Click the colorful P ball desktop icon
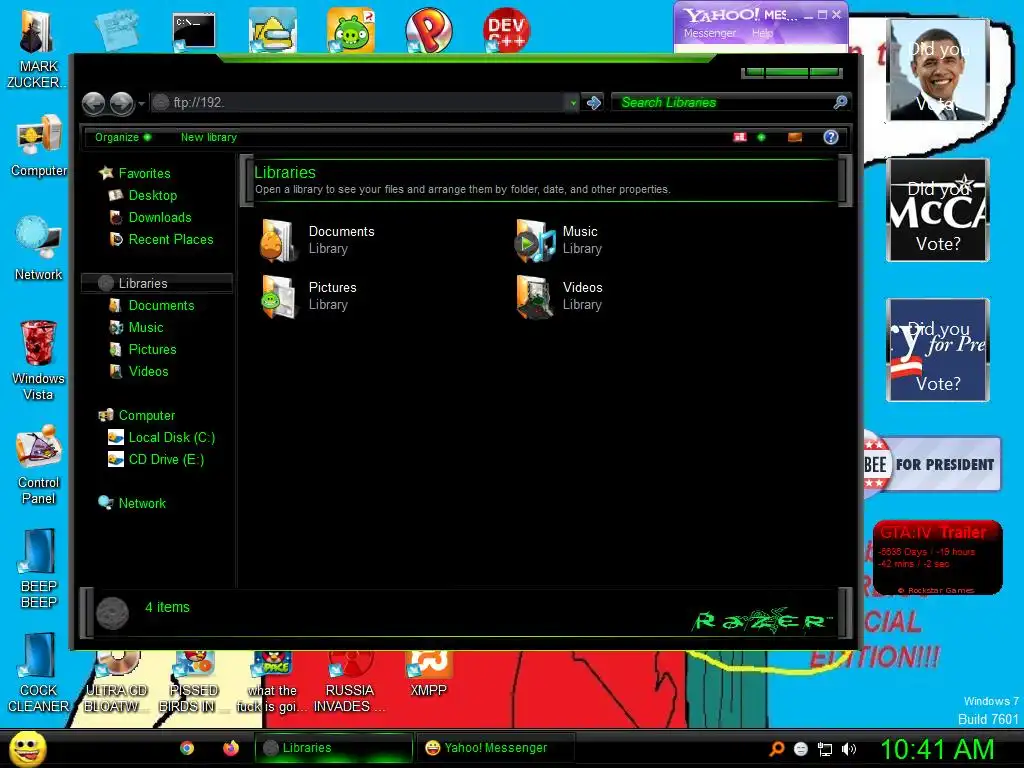Viewport: 1024px width, 768px height. [x=428, y=31]
